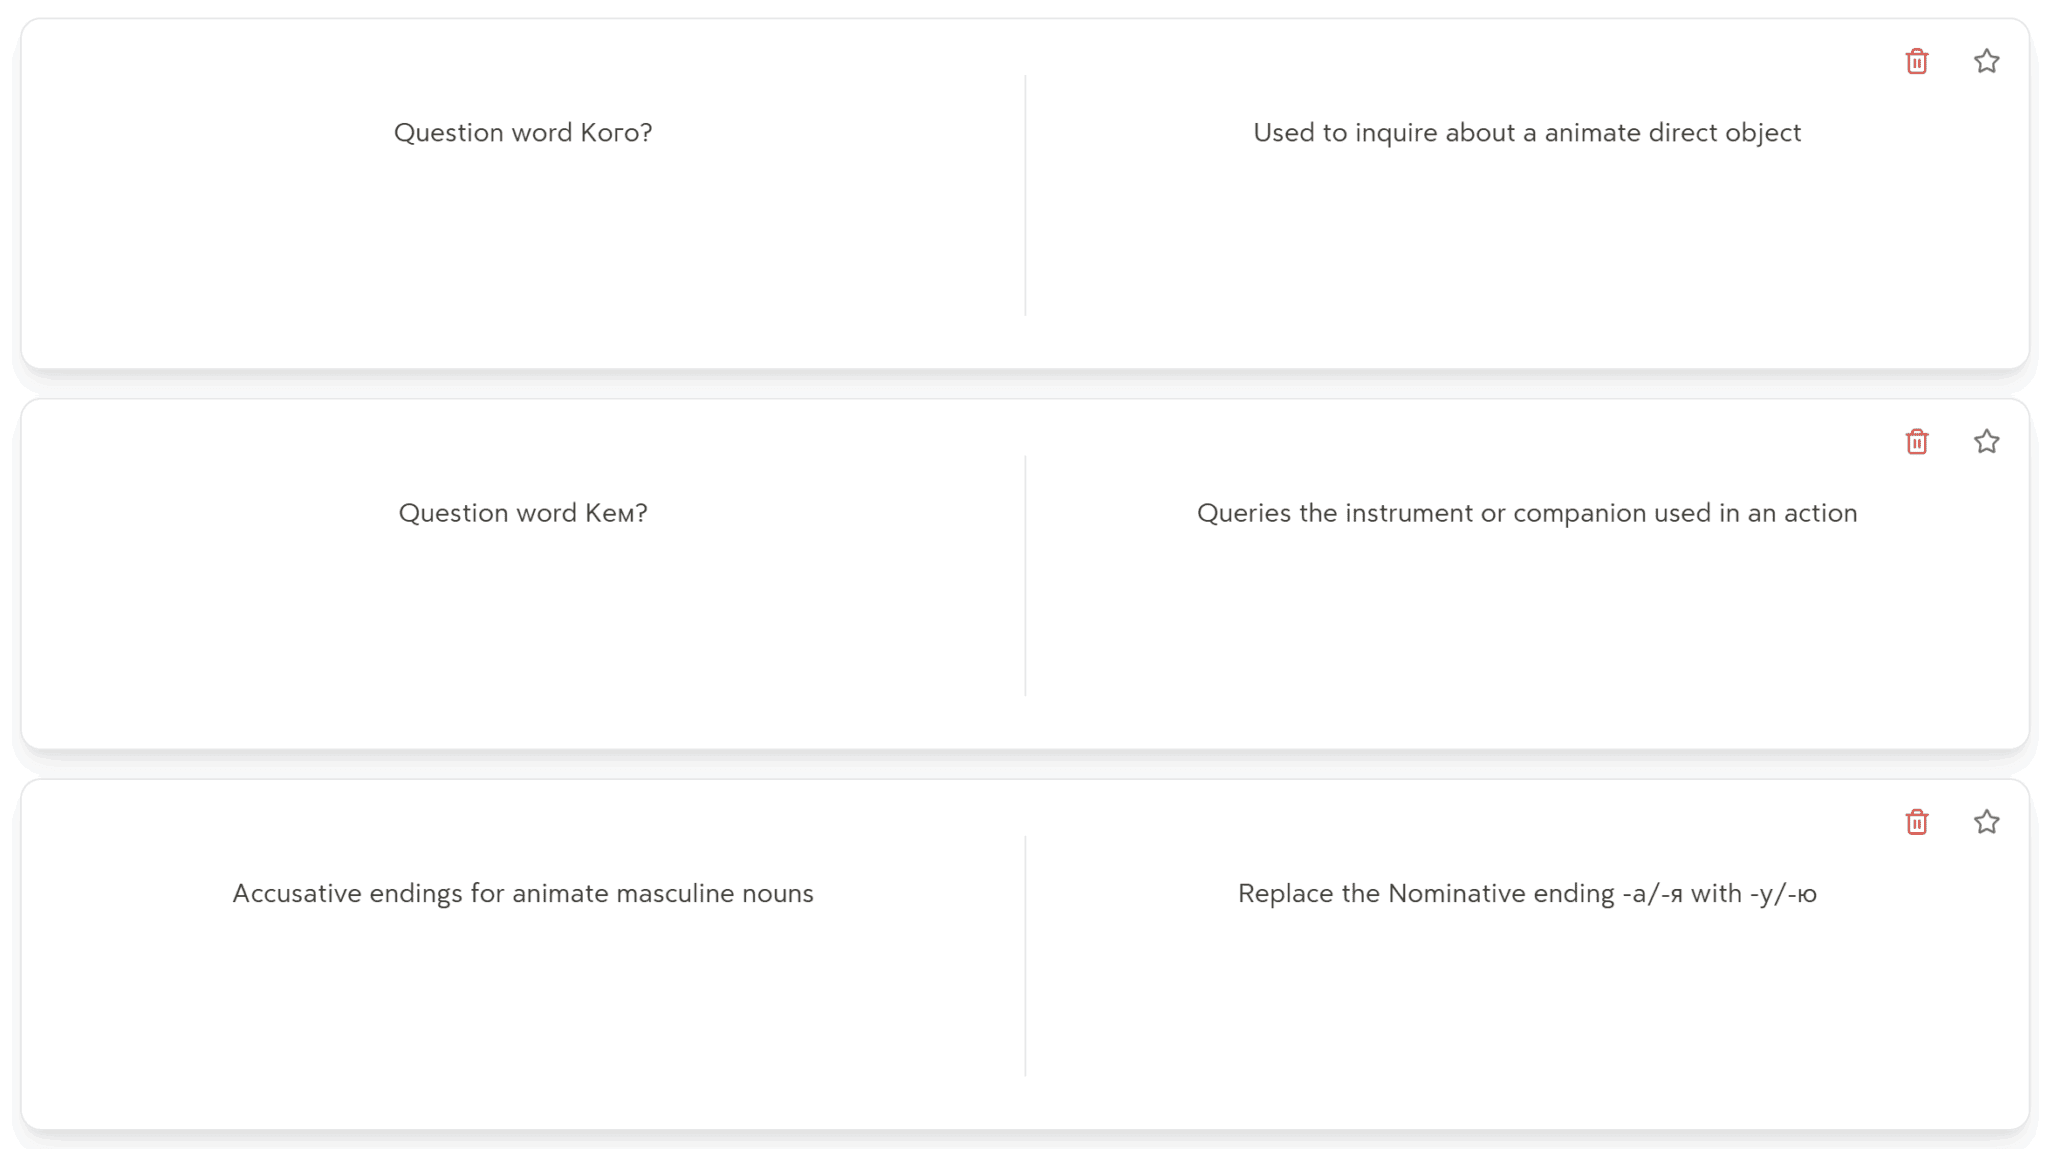Click the 'Accusative endings for animate masculine nouns' term
2048x1149 pixels.
click(x=523, y=893)
